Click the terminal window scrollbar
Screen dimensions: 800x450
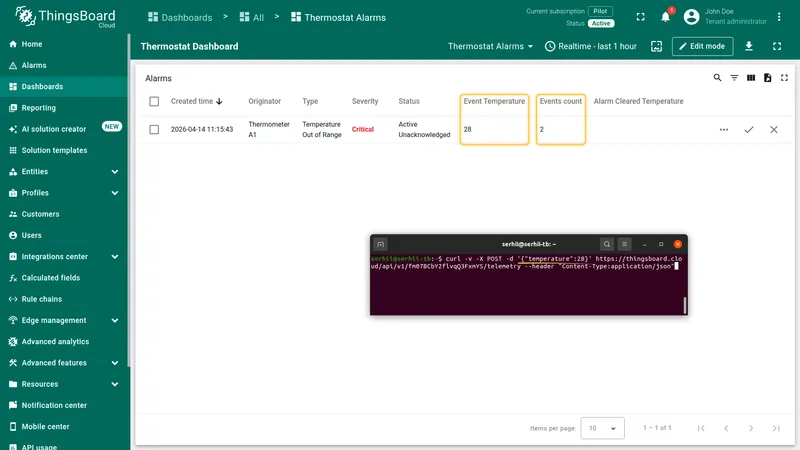pyautogui.click(x=685, y=305)
